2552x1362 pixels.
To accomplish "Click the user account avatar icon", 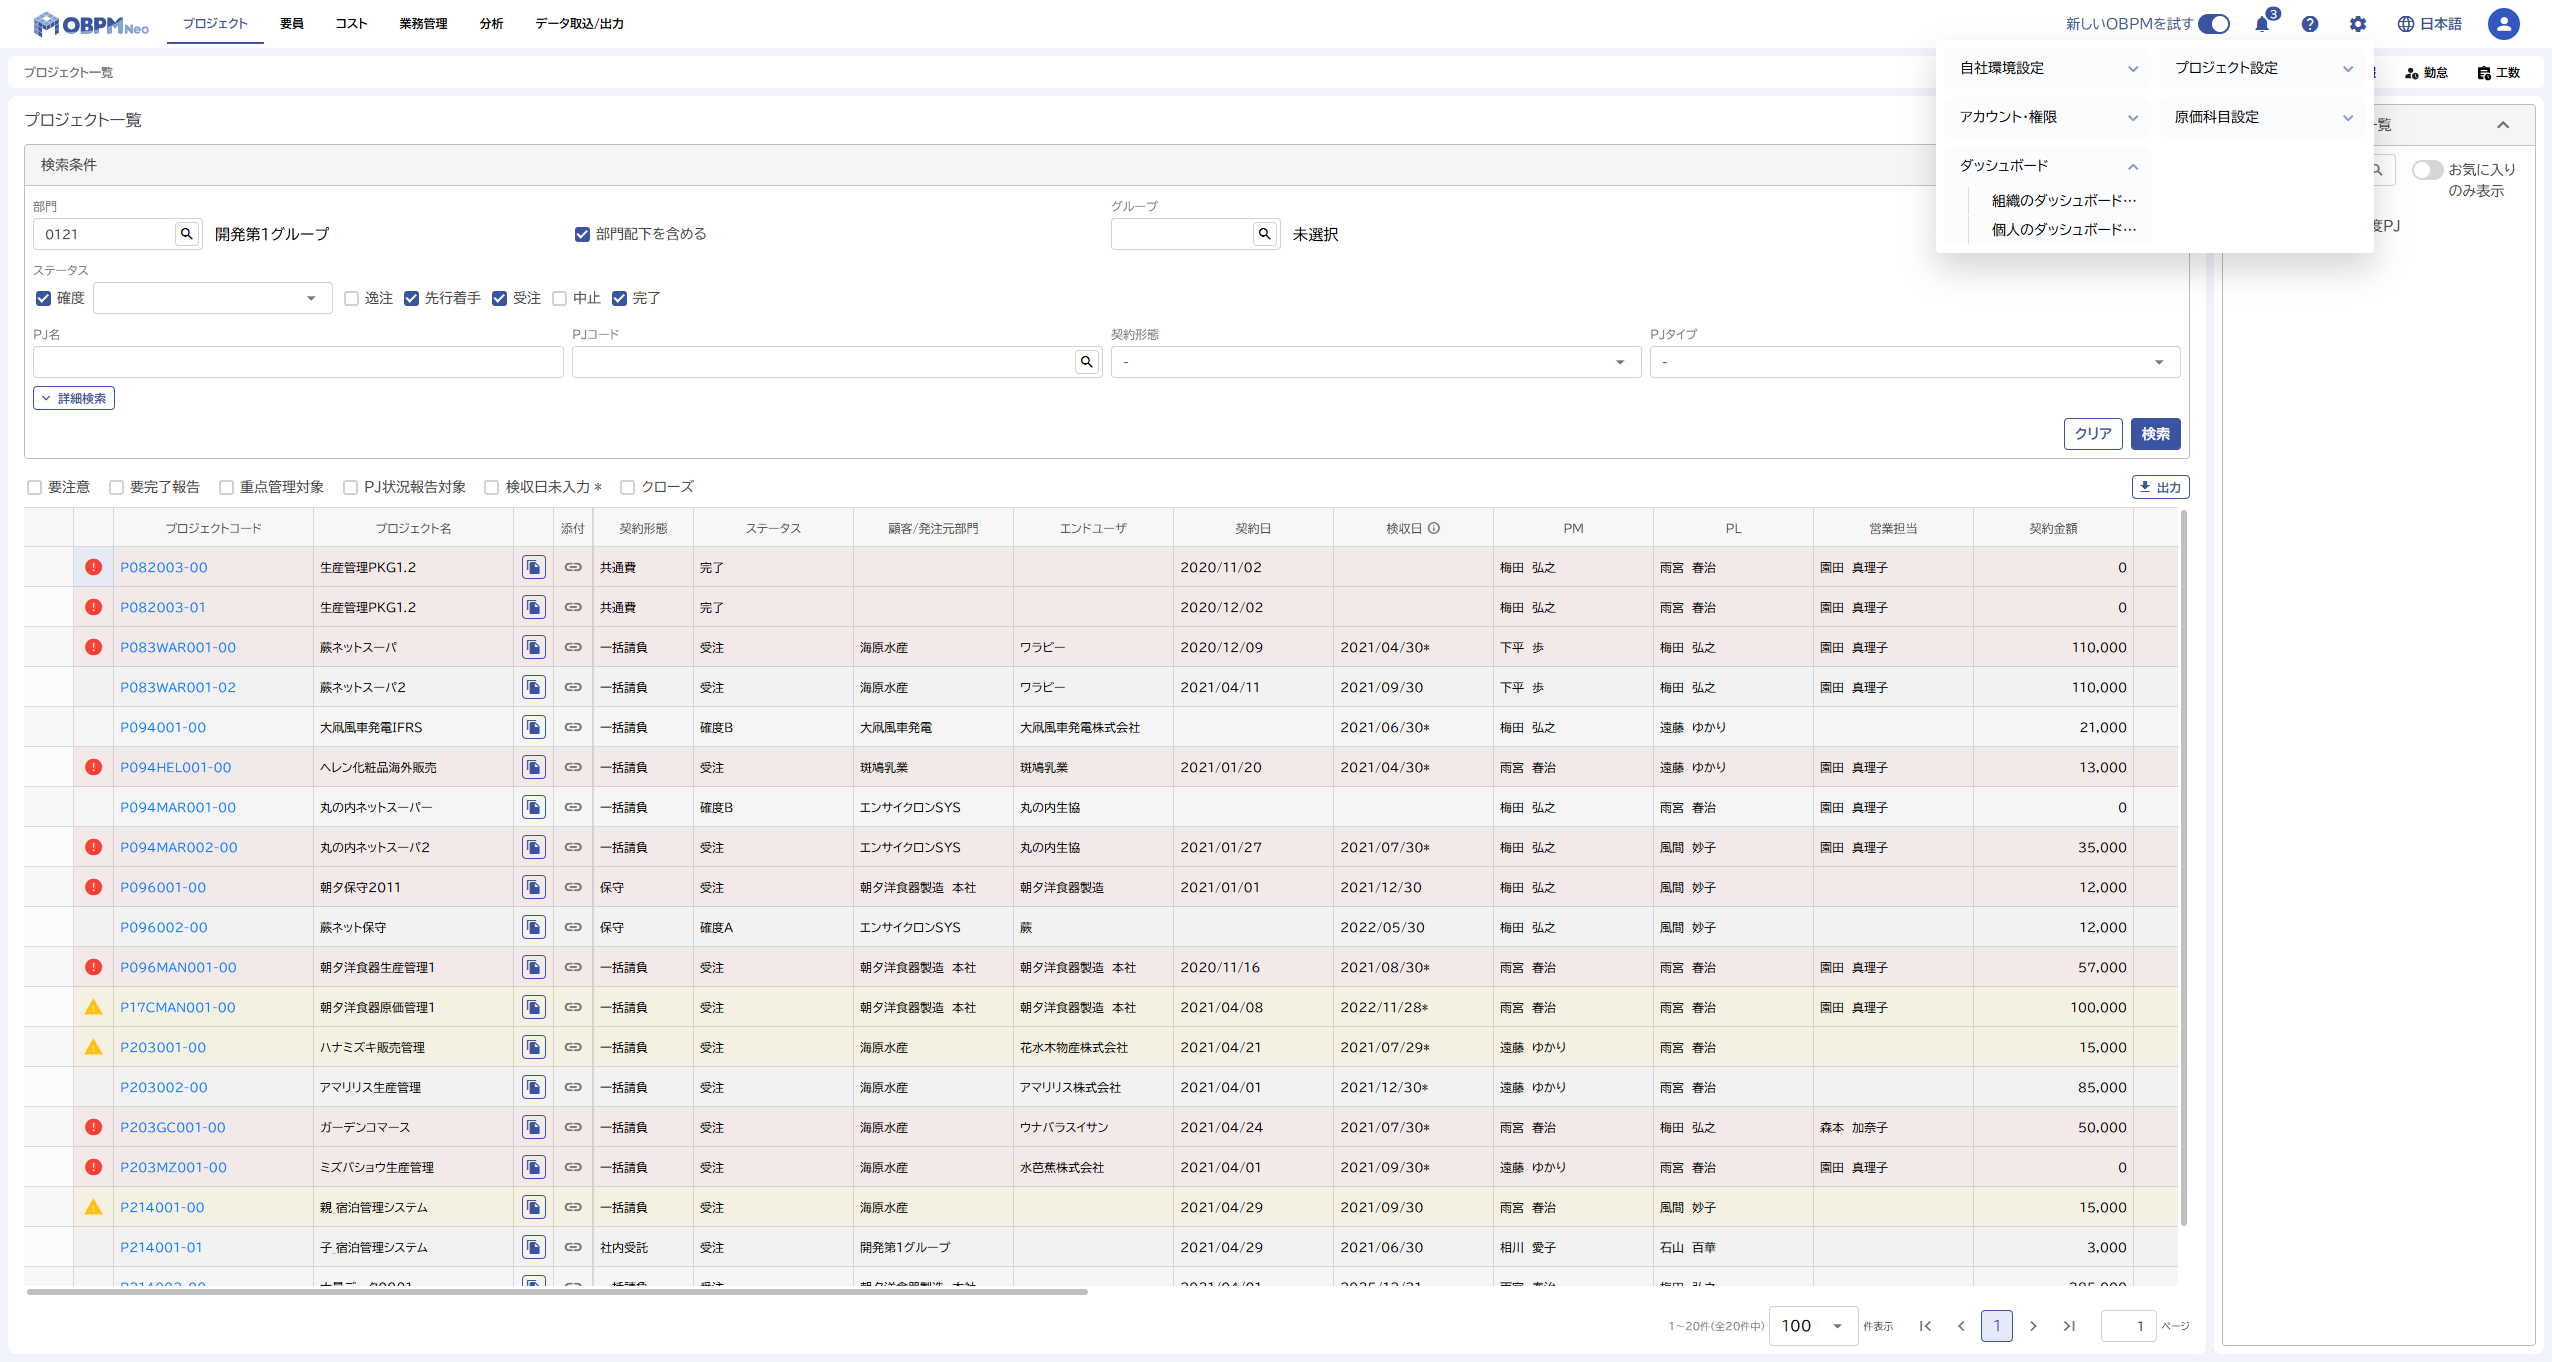I will (2503, 24).
